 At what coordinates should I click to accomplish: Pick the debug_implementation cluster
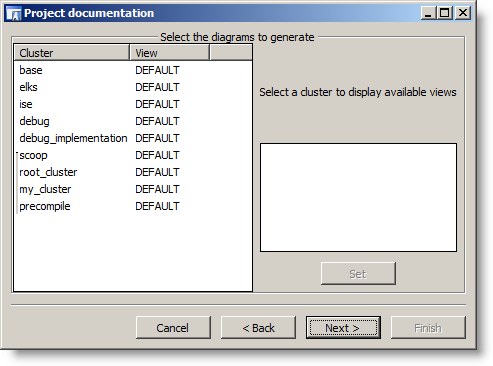coord(133,138)
